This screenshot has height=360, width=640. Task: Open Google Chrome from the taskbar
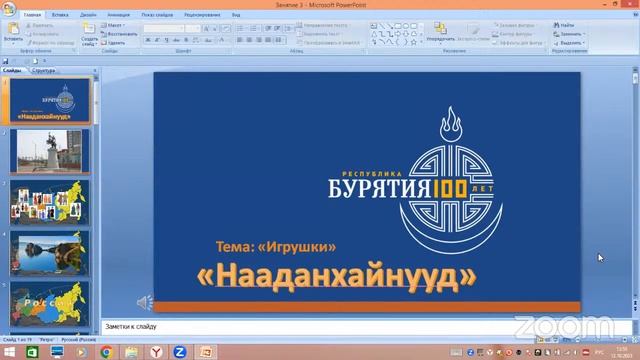(107, 352)
